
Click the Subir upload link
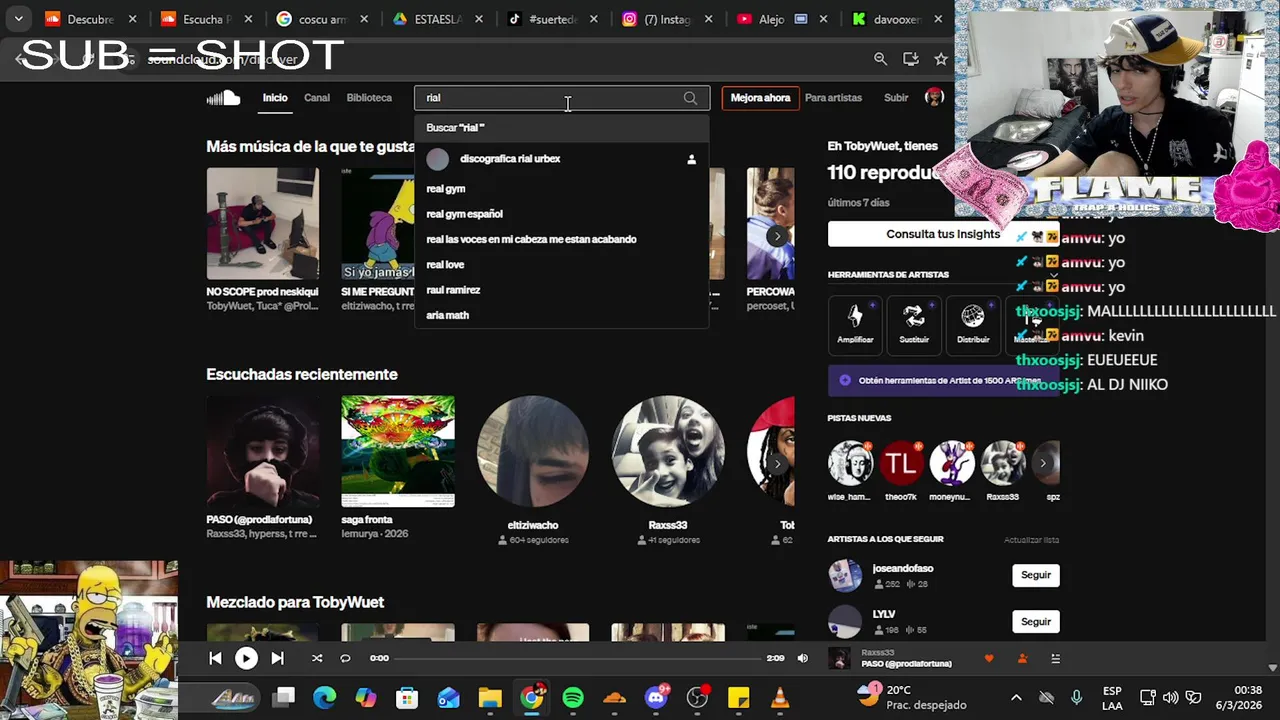(x=896, y=98)
